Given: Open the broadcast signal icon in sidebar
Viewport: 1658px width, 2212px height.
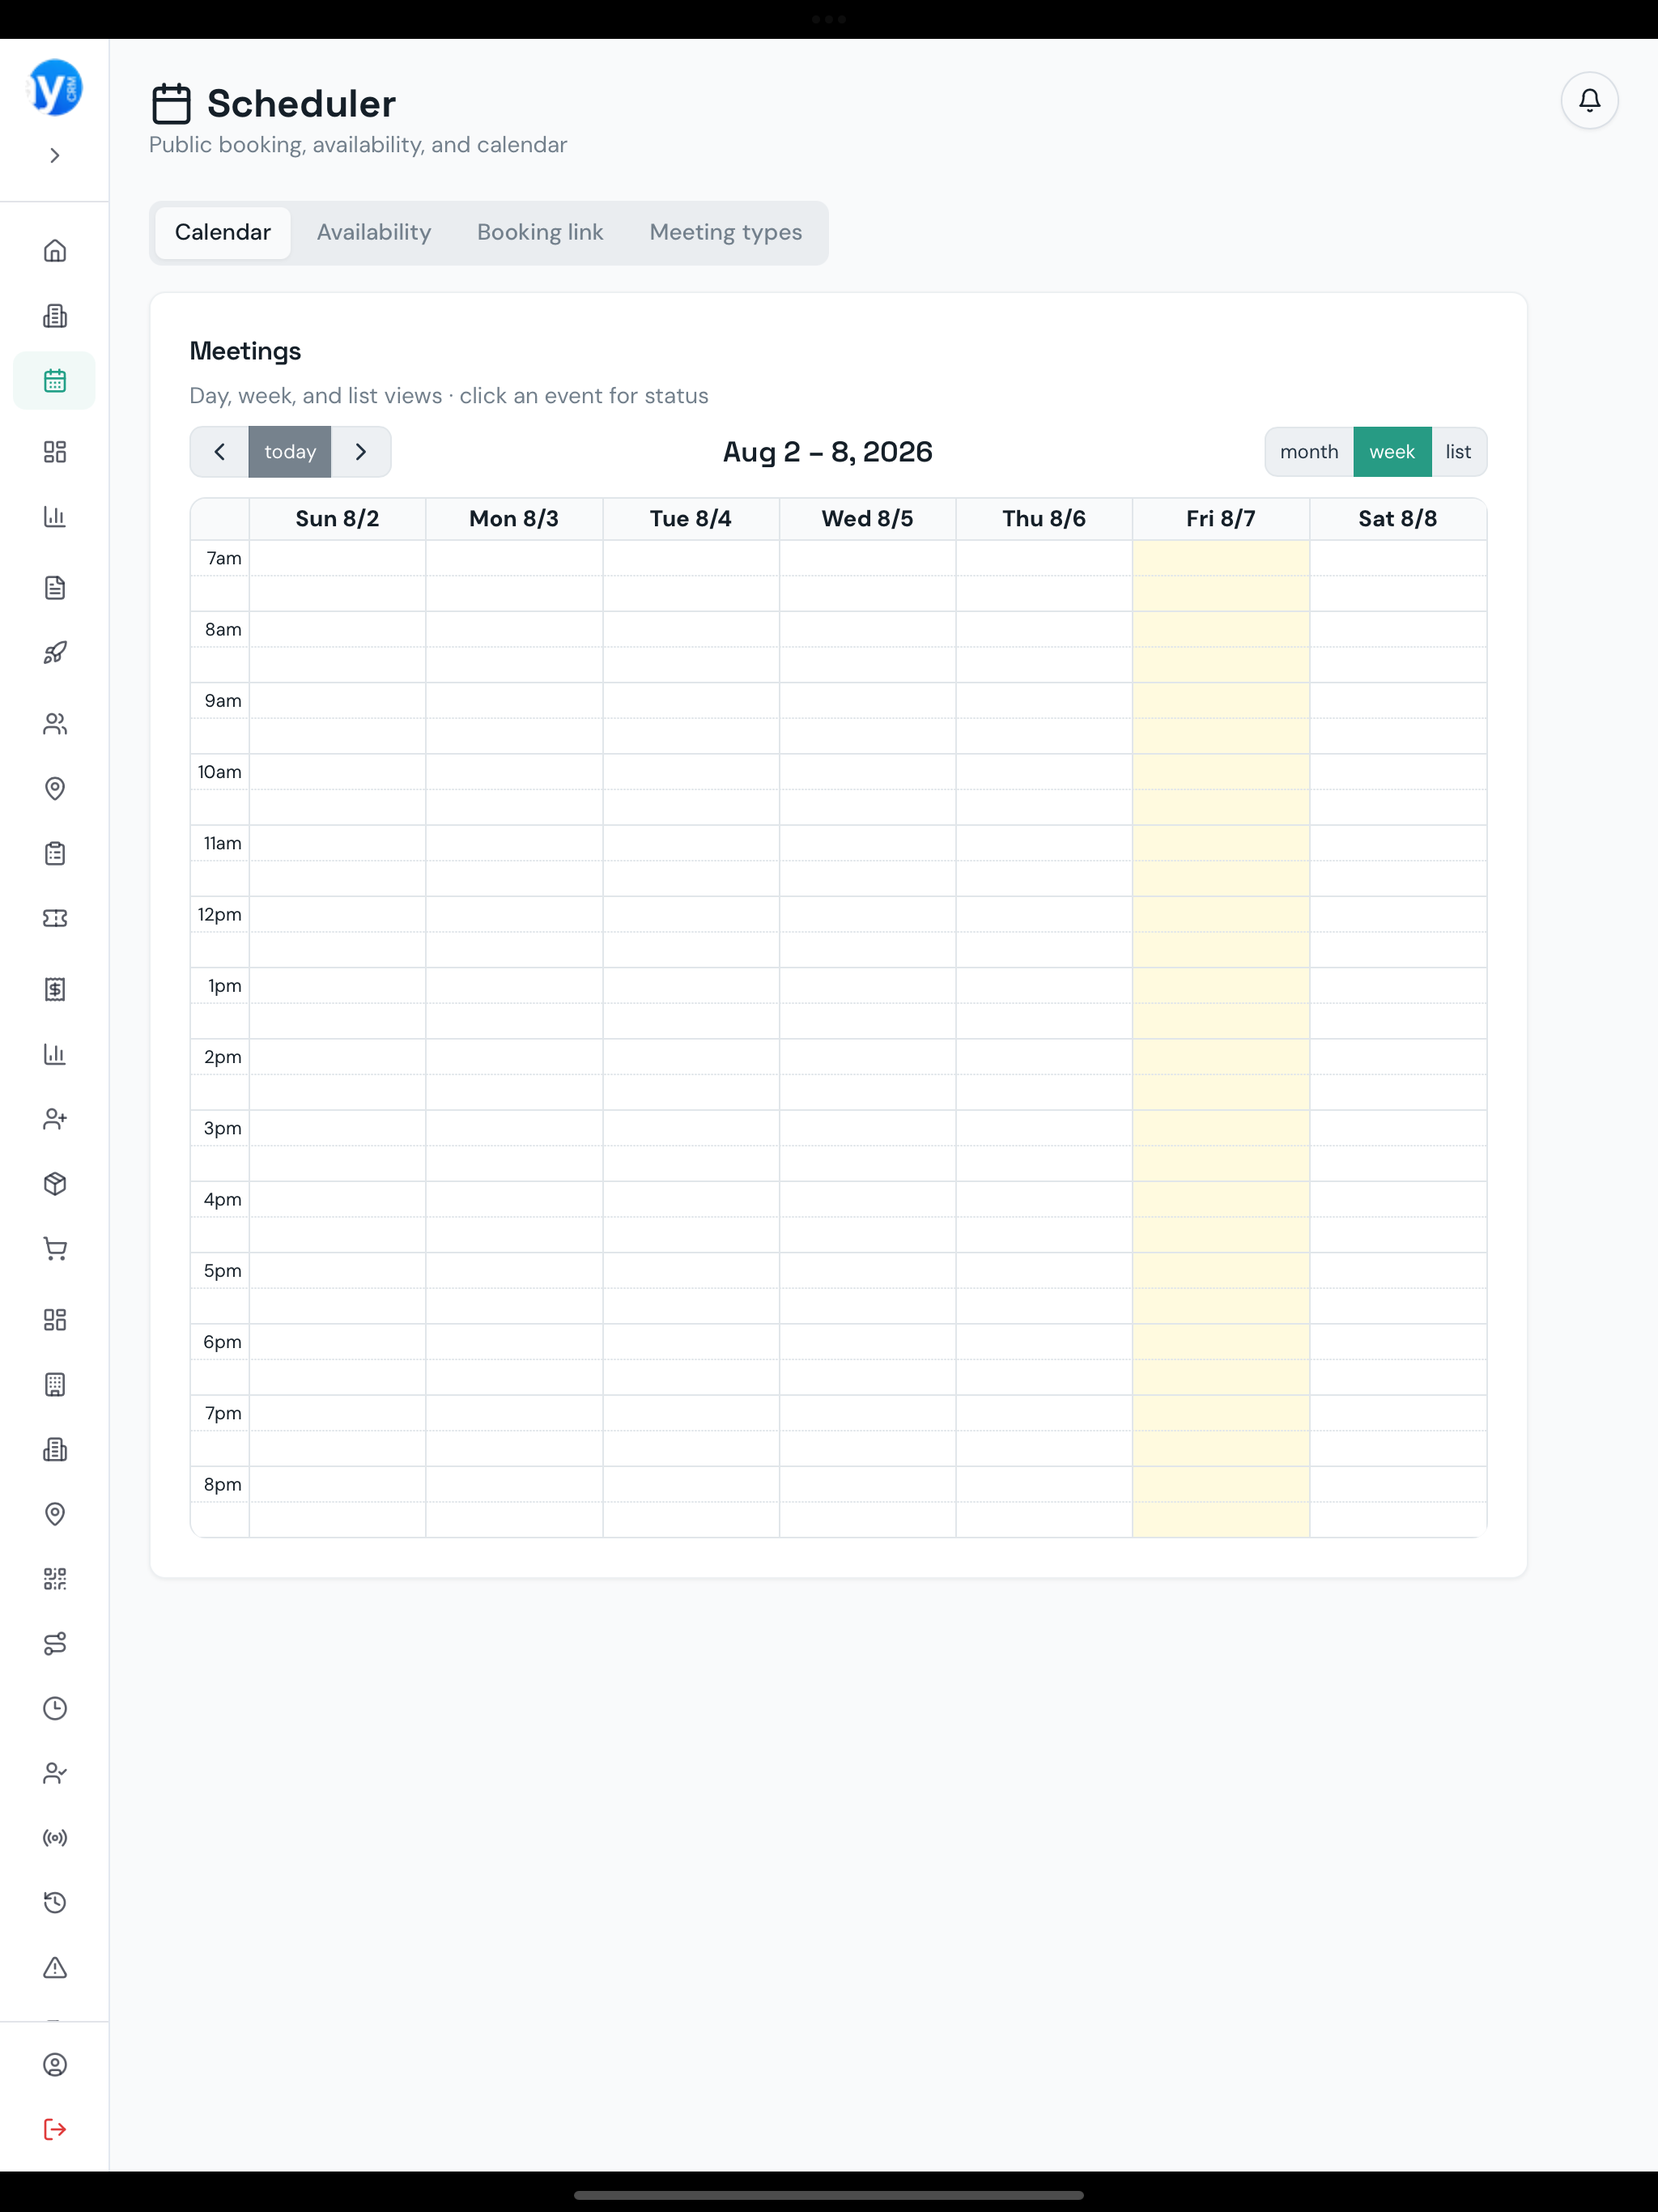Looking at the screenshot, I should 55,1838.
